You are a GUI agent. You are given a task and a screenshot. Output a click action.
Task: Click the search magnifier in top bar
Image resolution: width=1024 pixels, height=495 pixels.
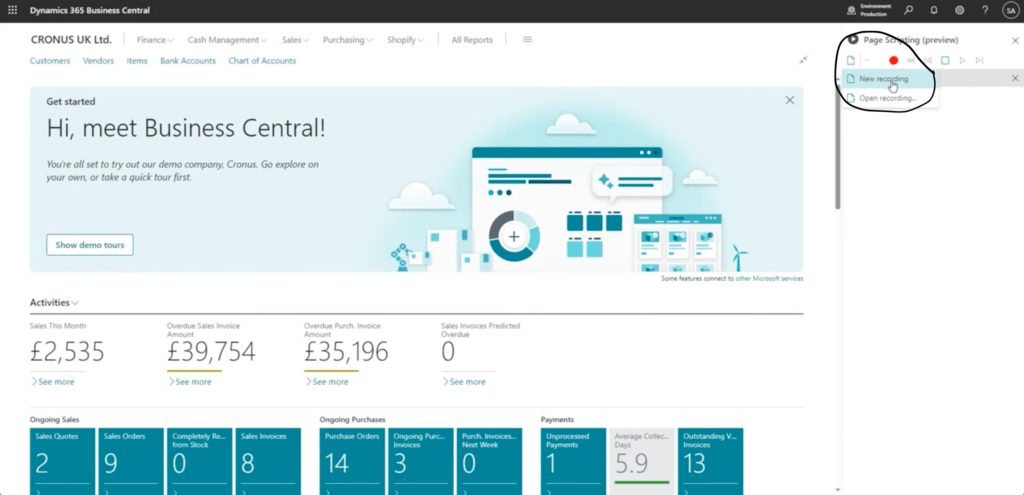[908, 10]
